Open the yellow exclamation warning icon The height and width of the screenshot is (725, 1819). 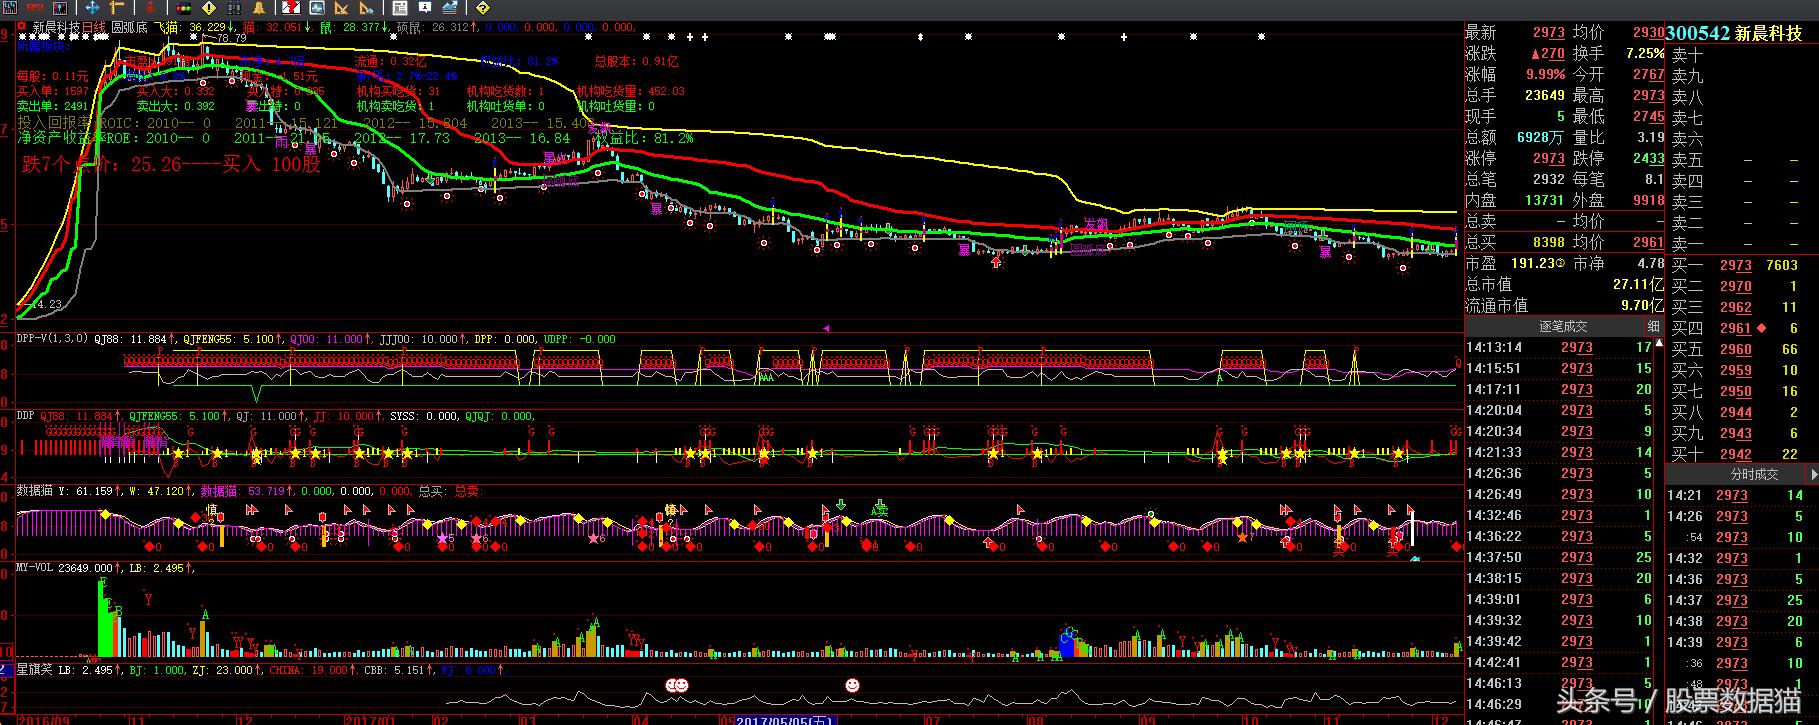click(x=209, y=7)
